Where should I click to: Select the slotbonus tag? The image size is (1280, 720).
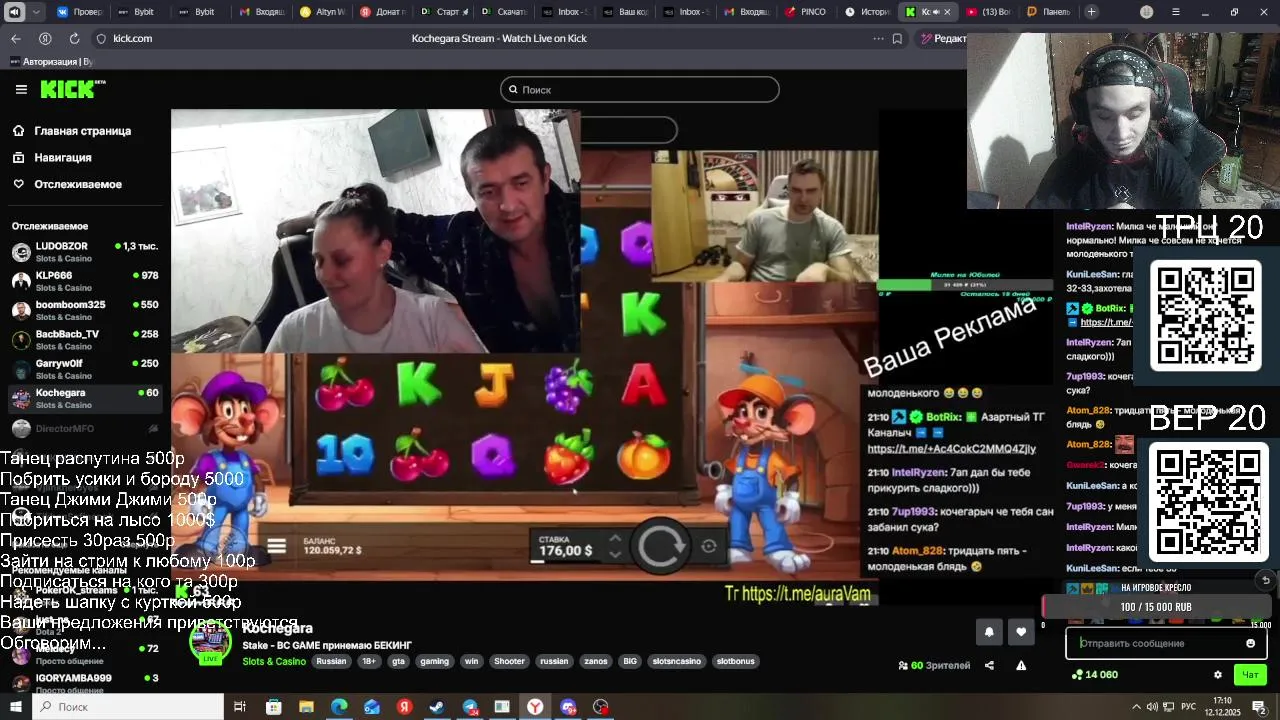click(x=736, y=661)
